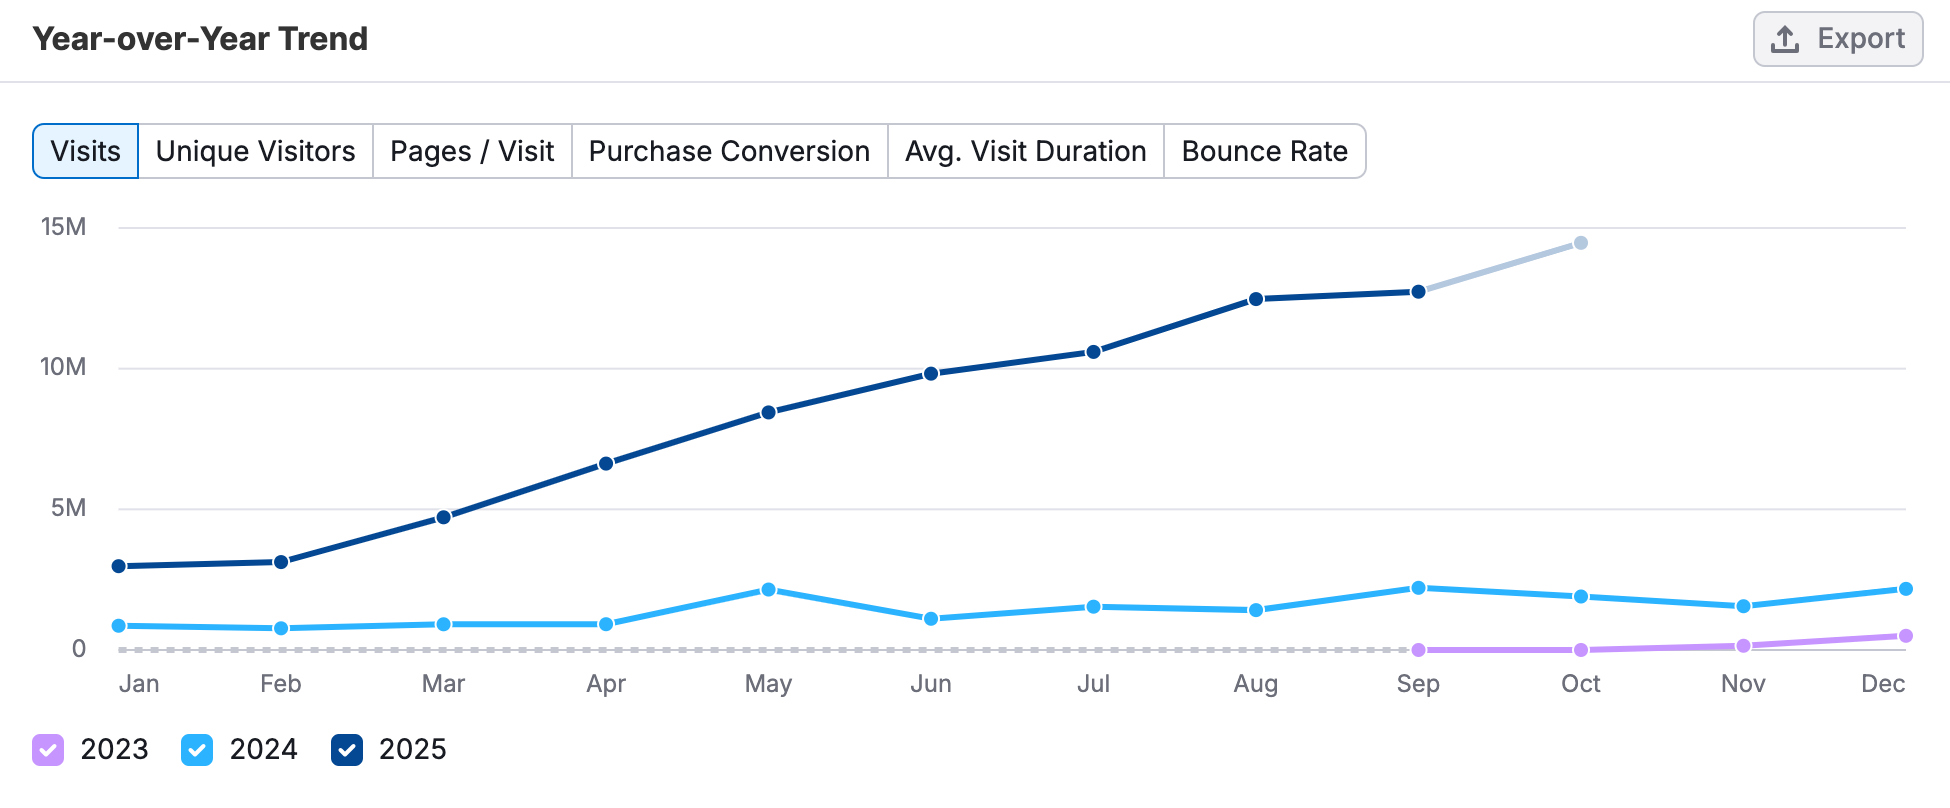
Task: Switch to the Visits tab
Action: [86, 151]
